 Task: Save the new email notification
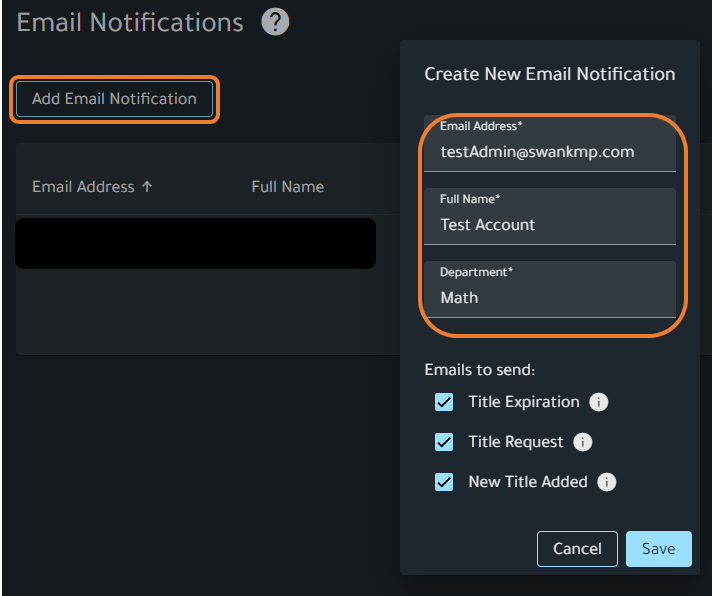[658, 549]
